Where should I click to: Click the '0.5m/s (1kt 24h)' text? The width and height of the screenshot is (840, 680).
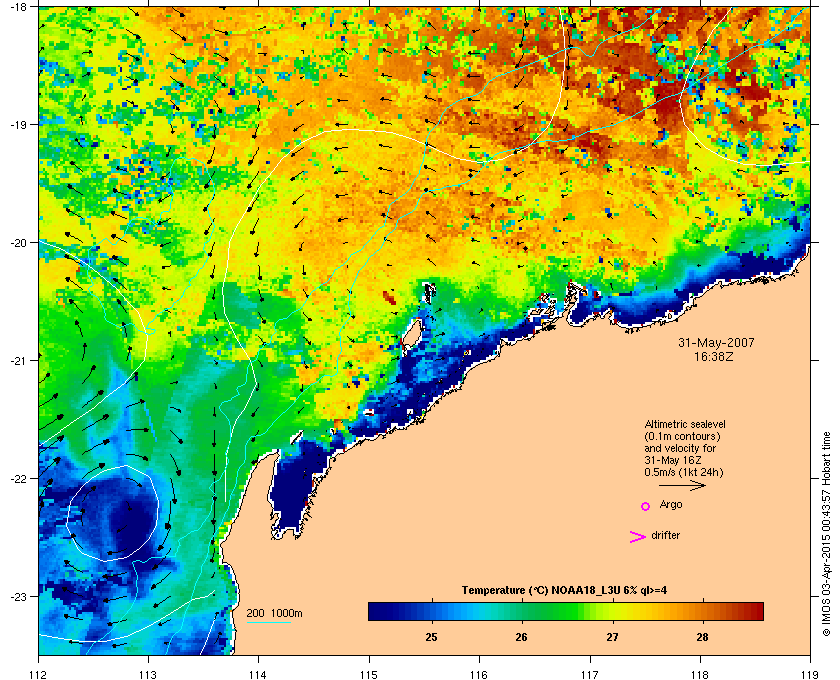click(684, 473)
